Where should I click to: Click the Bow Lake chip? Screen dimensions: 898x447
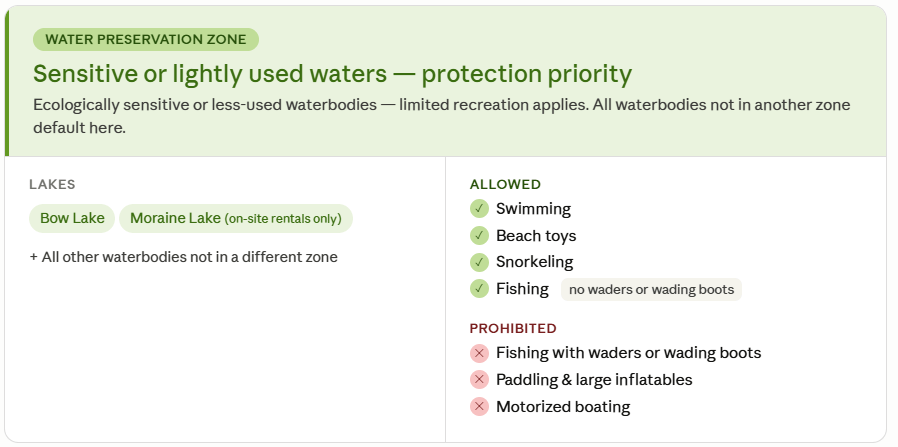point(72,218)
